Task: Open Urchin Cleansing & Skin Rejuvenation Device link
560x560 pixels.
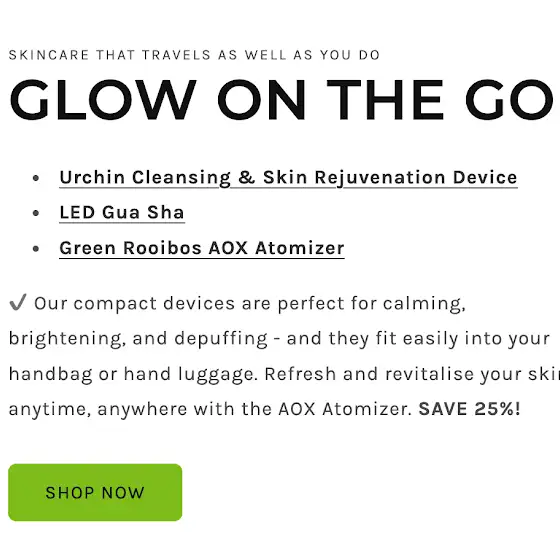Action: [288, 178]
